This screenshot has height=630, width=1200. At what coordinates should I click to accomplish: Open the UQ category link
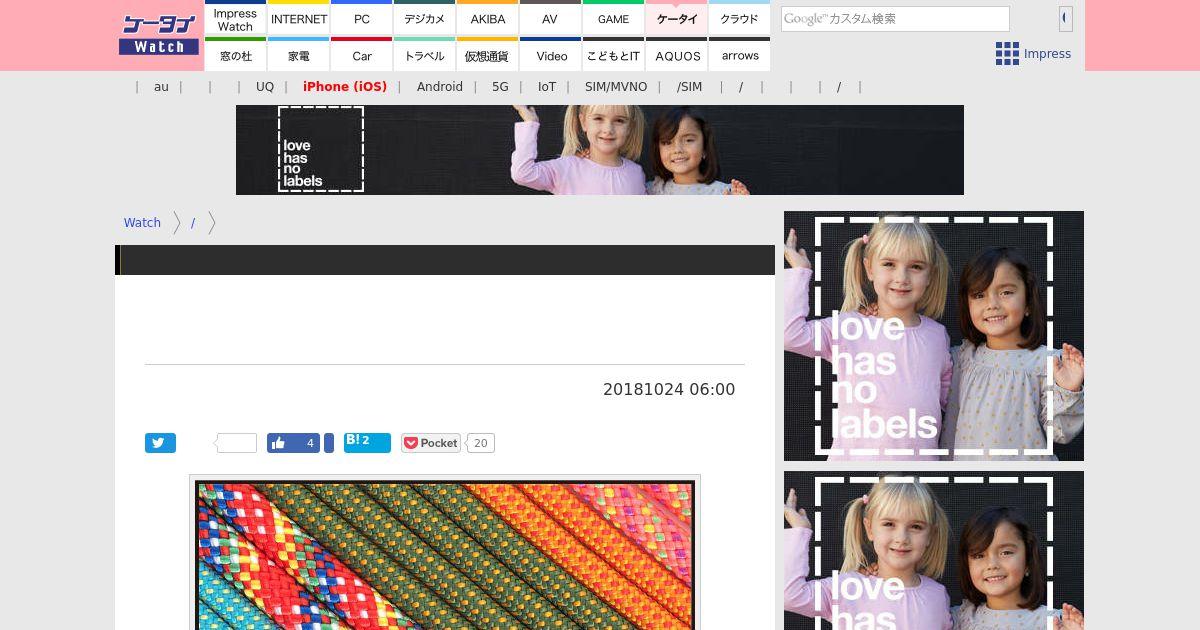(x=265, y=87)
